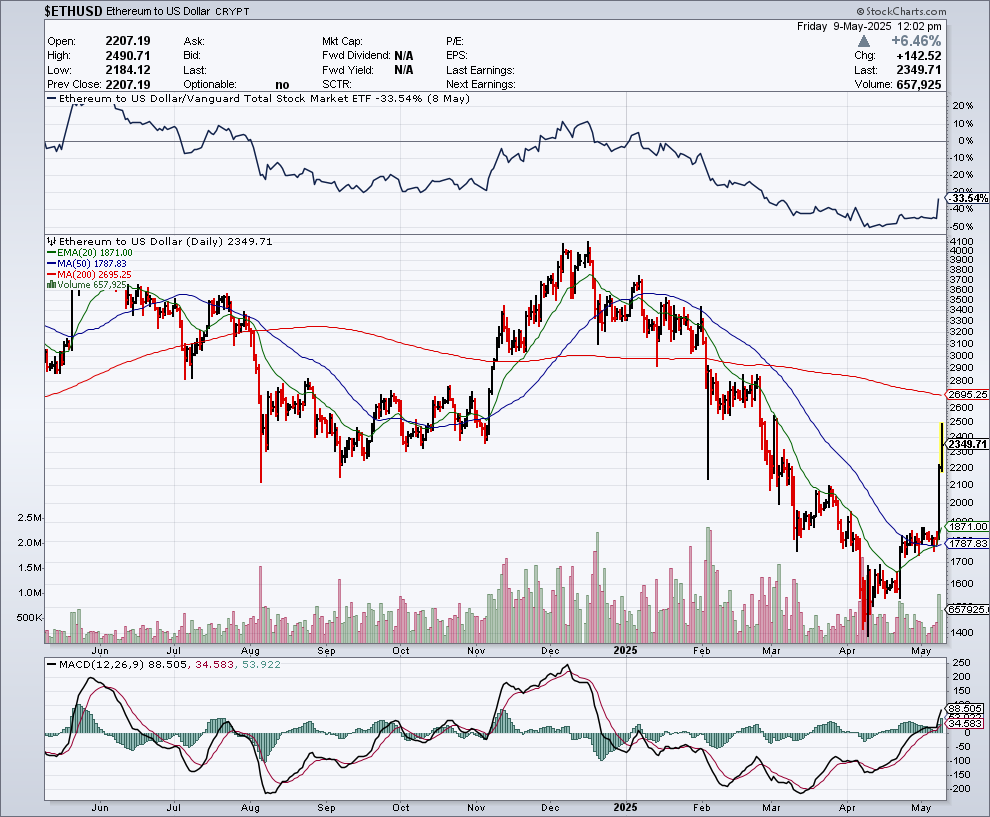Click the Mkt Cap label
This screenshot has width=990, height=817.
click(342, 41)
